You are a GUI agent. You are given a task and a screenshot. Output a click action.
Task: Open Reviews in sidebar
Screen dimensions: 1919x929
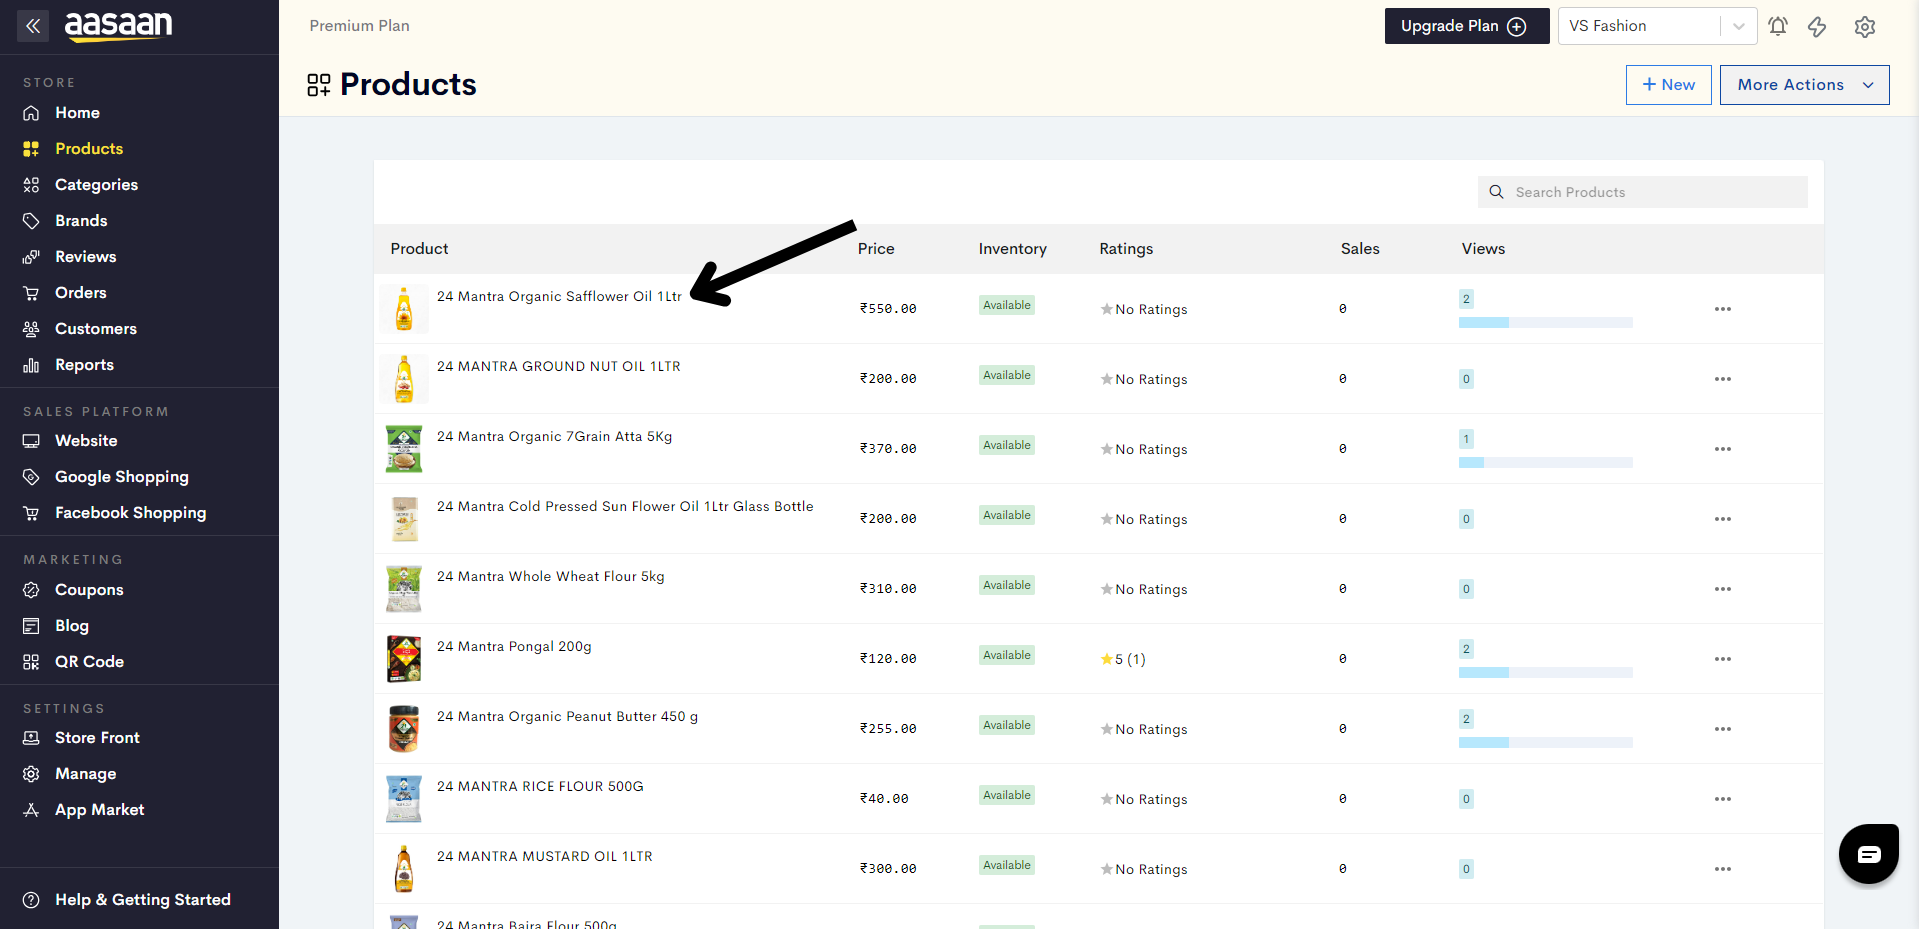pyautogui.click(x=85, y=257)
